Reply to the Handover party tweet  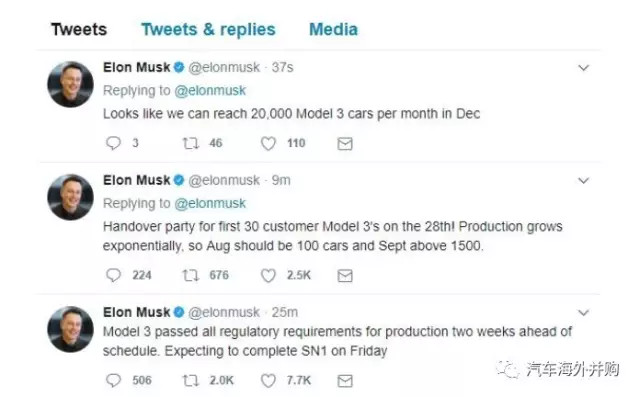113,275
